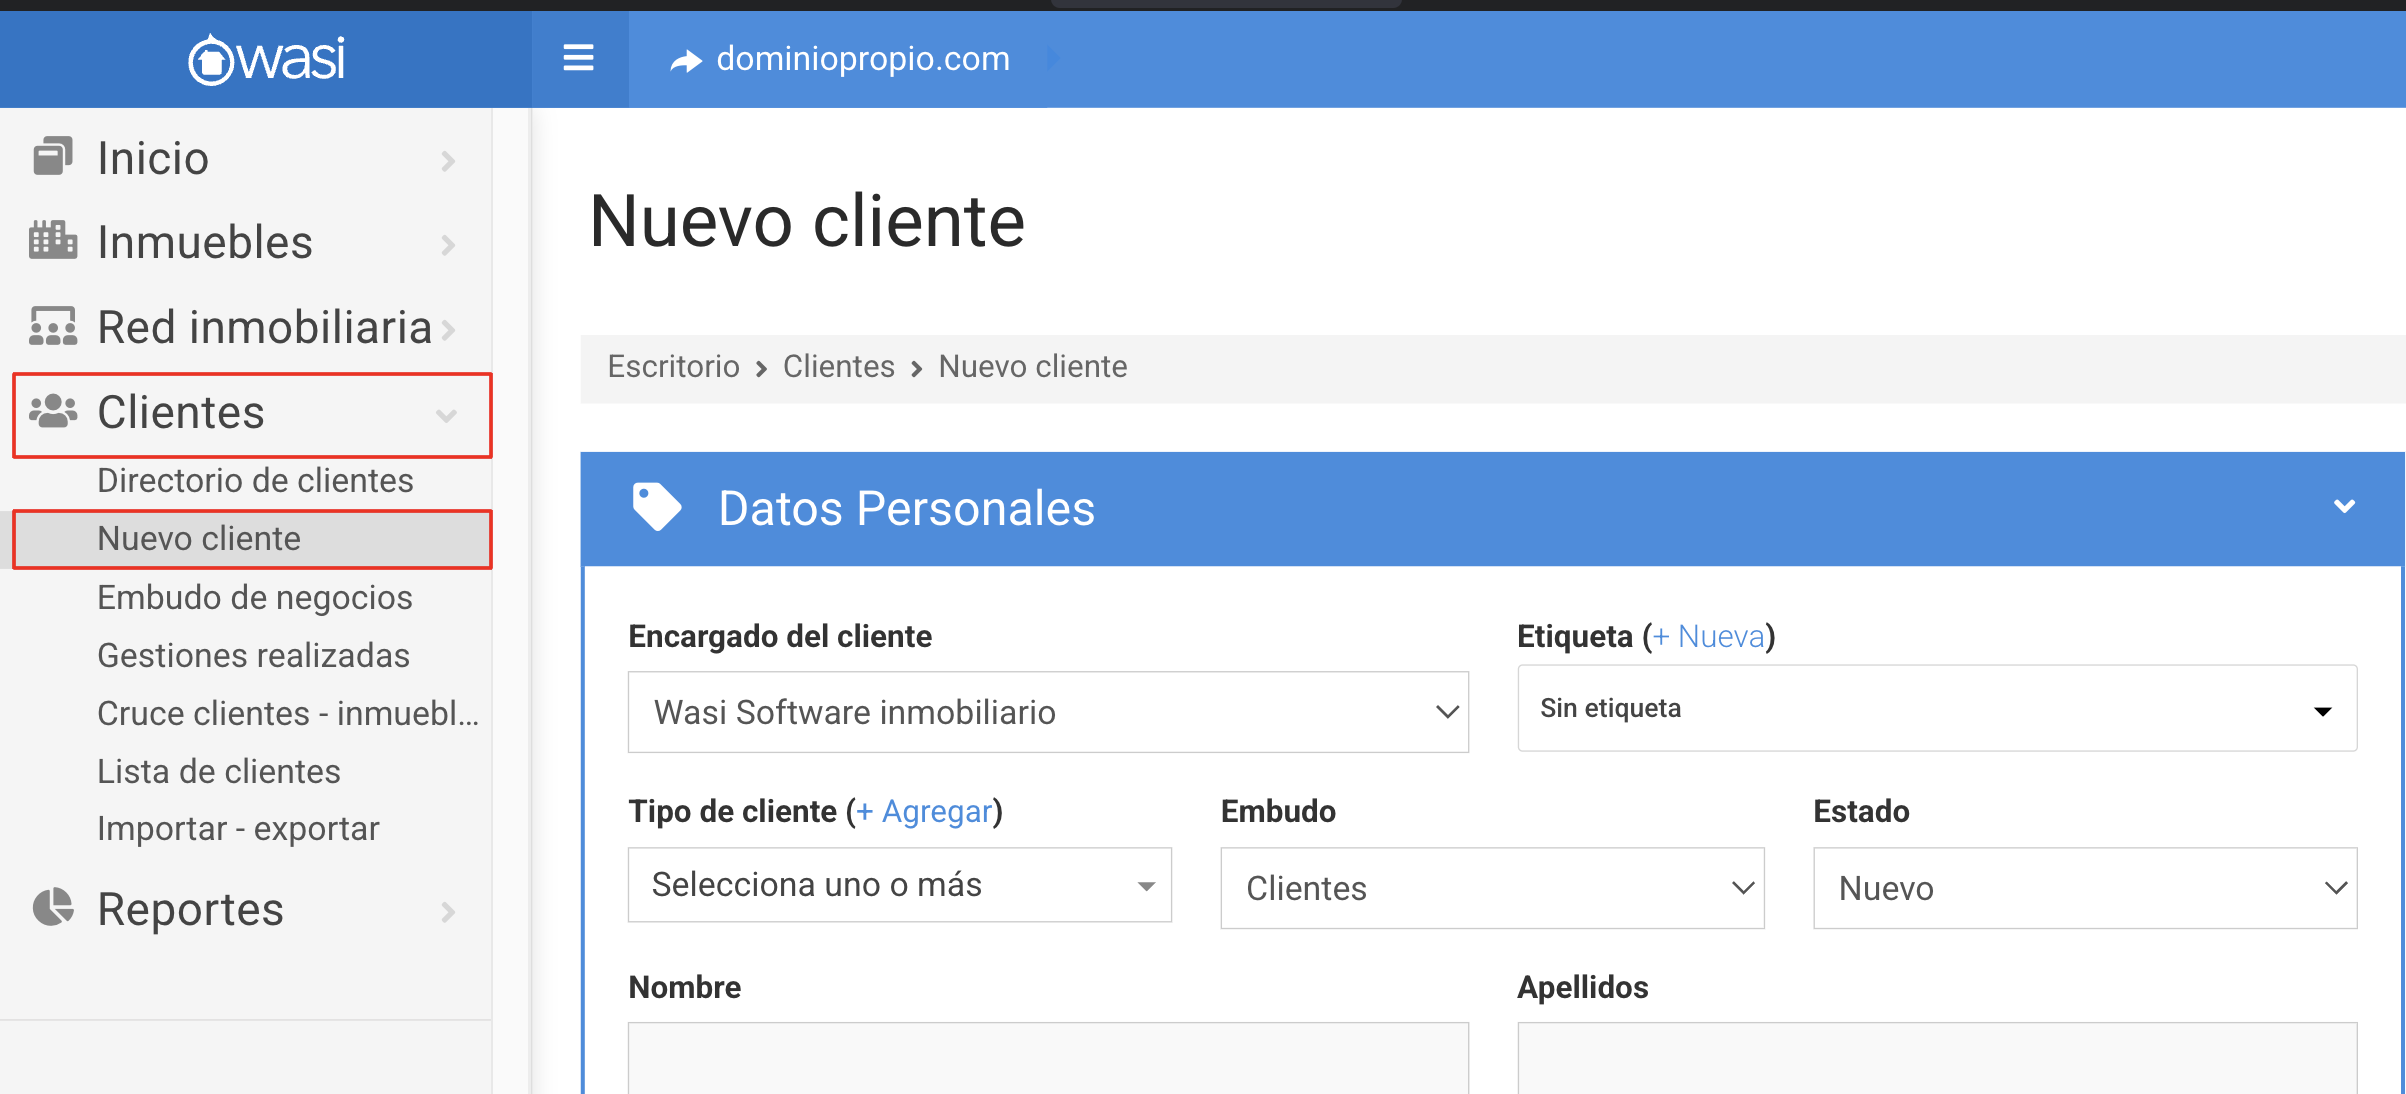Click the Reportes pie chart icon
The height and width of the screenshot is (1094, 2406).
(52, 908)
